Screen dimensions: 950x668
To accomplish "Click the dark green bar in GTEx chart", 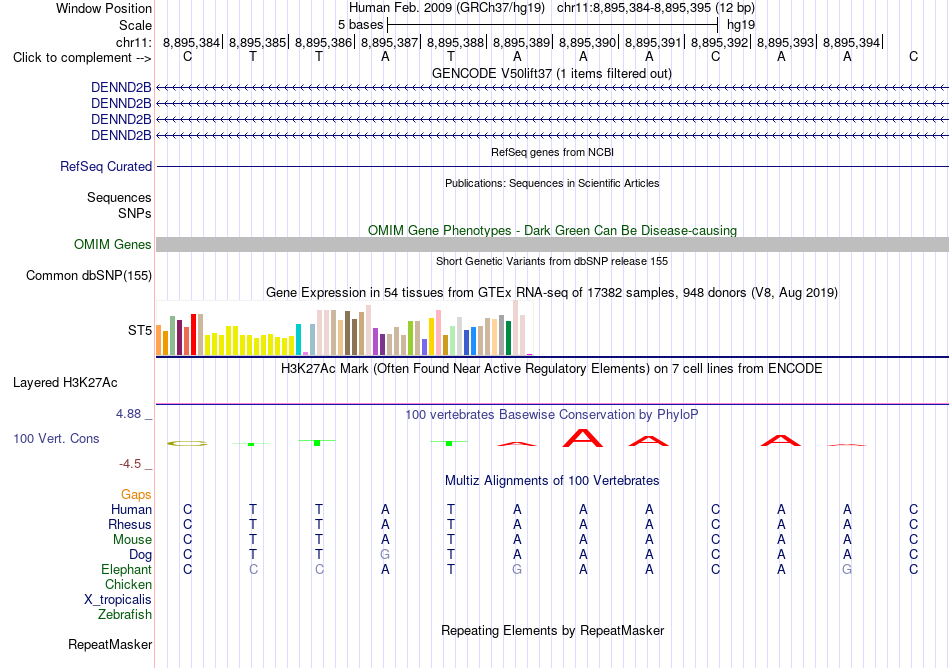I will pos(508,338).
